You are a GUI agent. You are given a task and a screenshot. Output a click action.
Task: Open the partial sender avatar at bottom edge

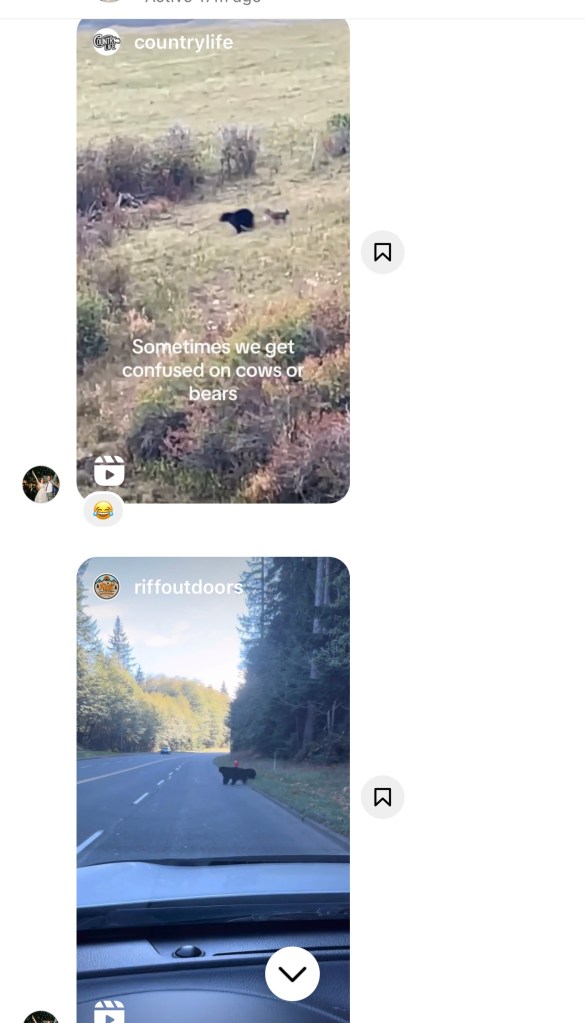[41, 1016]
